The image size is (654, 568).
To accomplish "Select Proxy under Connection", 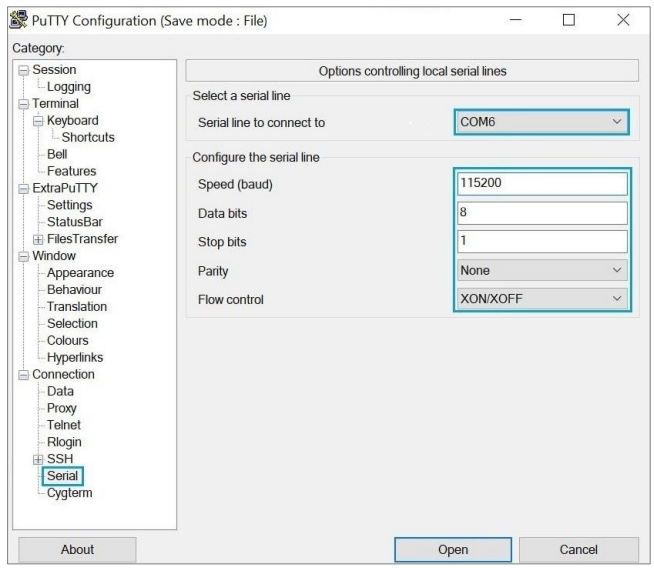I will (x=61, y=408).
